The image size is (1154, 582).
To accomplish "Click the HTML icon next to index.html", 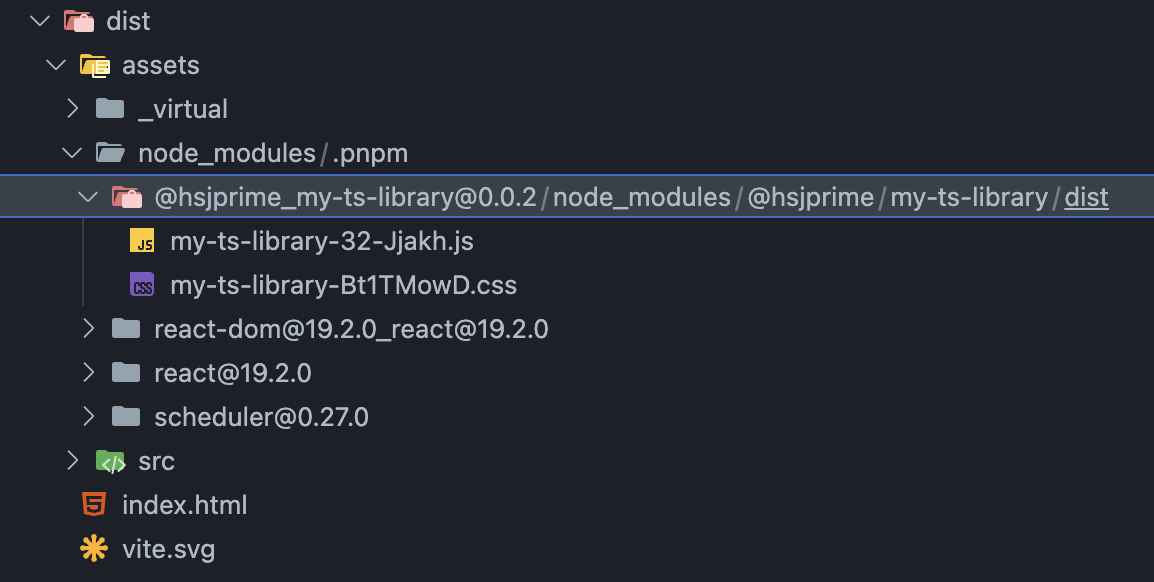I will [x=93, y=504].
